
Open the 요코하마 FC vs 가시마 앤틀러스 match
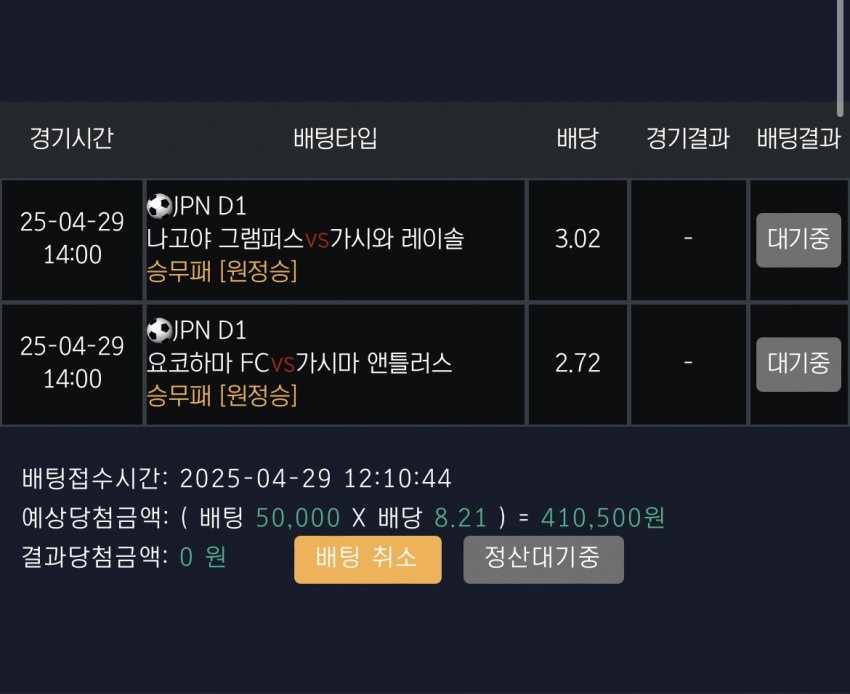pyautogui.click(x=299, y=363)
